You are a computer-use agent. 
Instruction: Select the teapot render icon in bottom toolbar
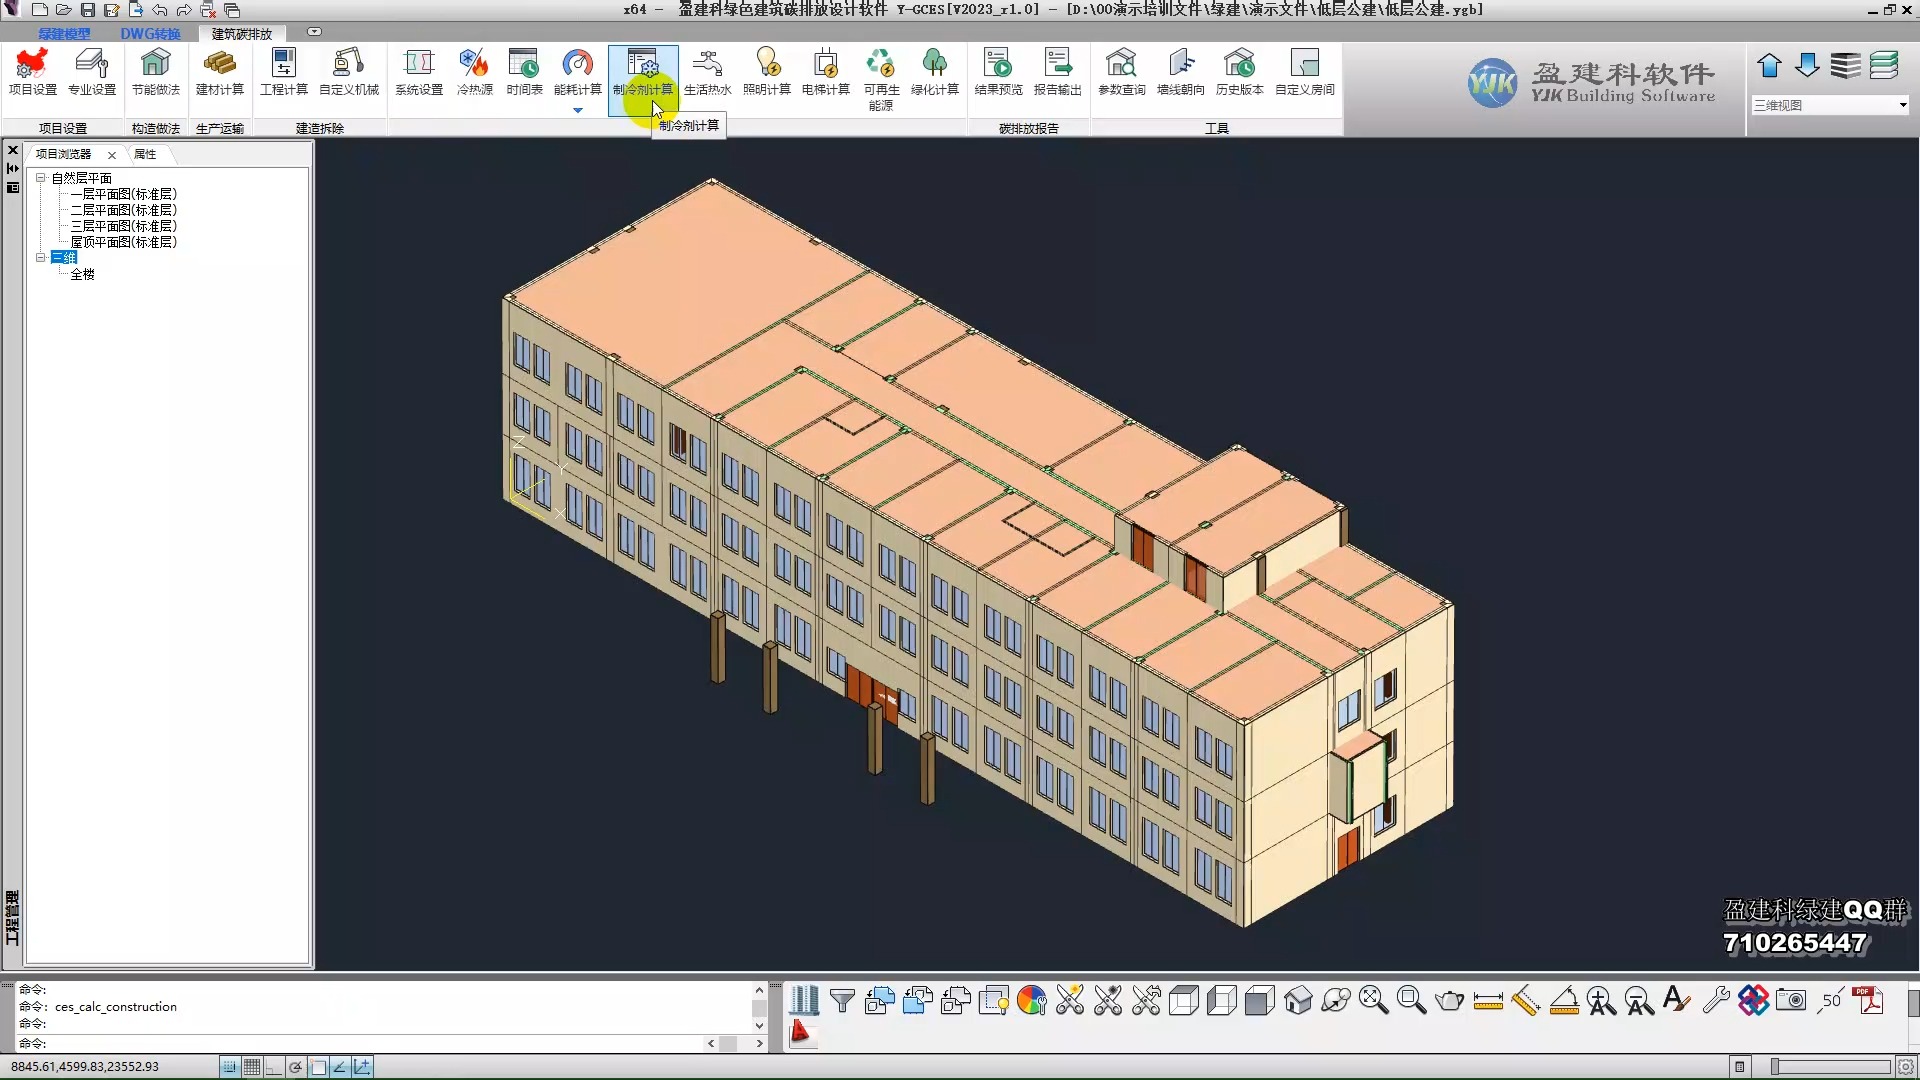(x=1449, y=1000)
